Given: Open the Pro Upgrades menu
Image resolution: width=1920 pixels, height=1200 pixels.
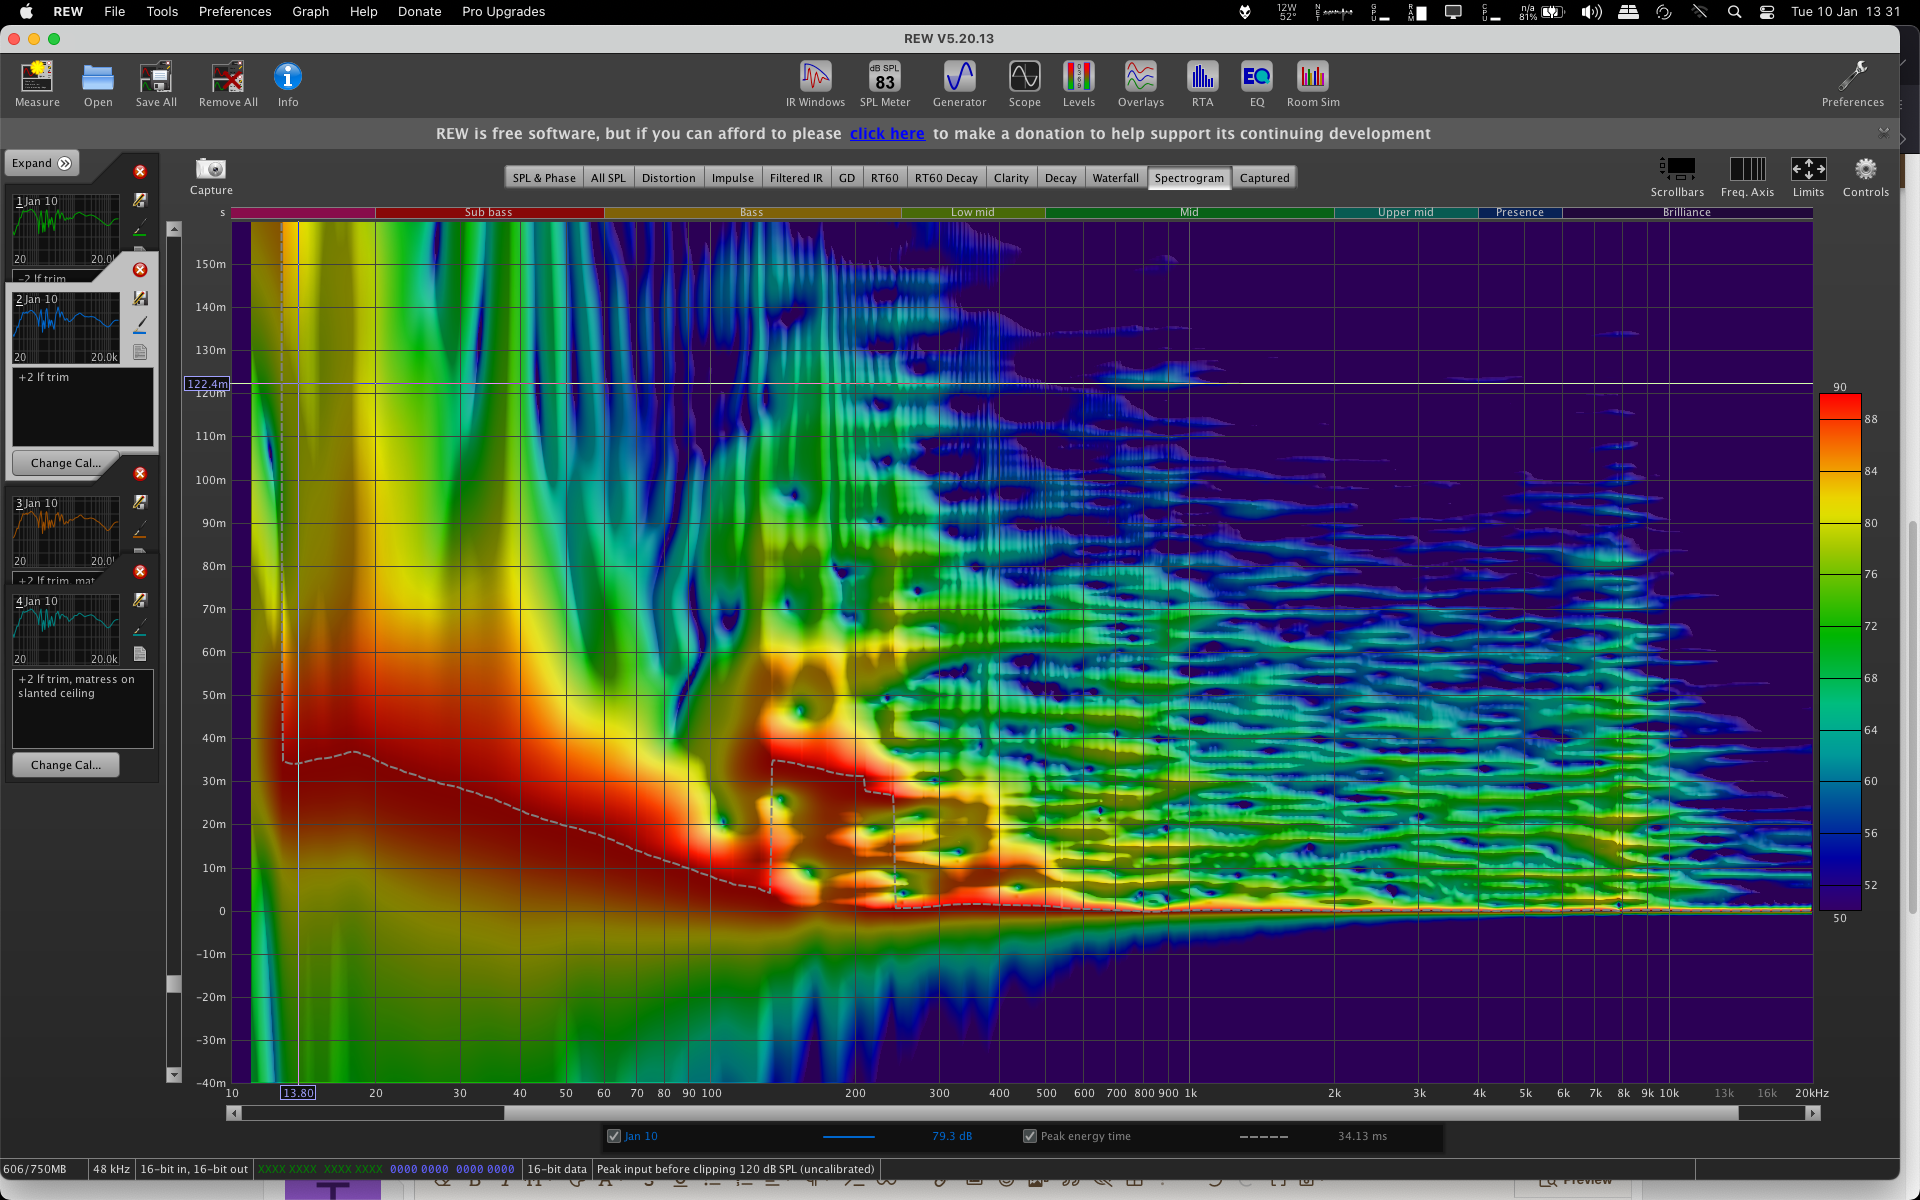Looking at the screenshot, I should (503, 12).
